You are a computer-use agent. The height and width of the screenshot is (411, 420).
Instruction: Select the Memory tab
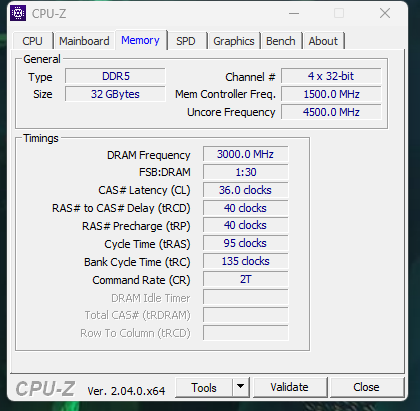coord(140,40)
